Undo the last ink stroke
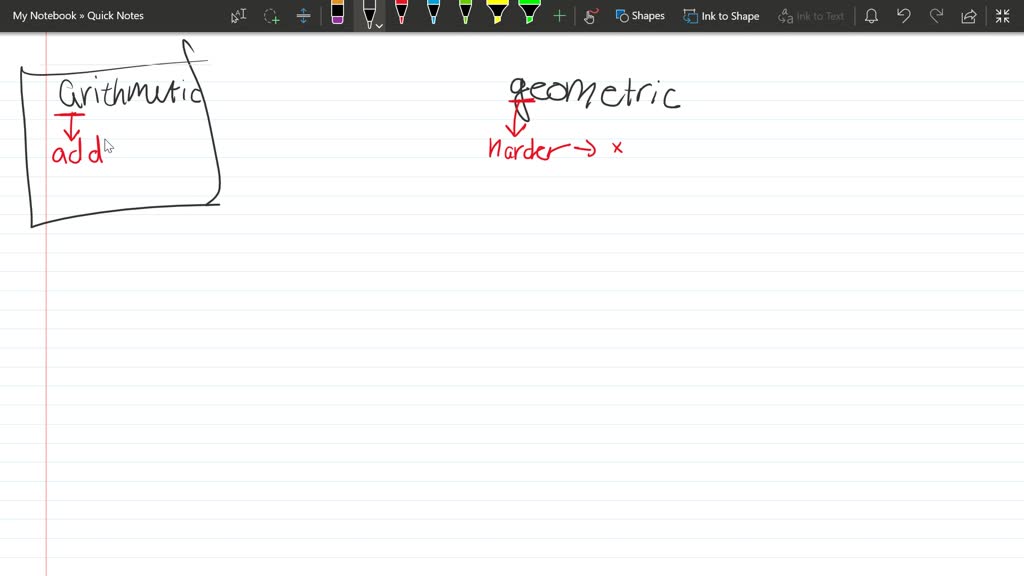Viewport: 1024px width, 576px height. pos(904,16)
